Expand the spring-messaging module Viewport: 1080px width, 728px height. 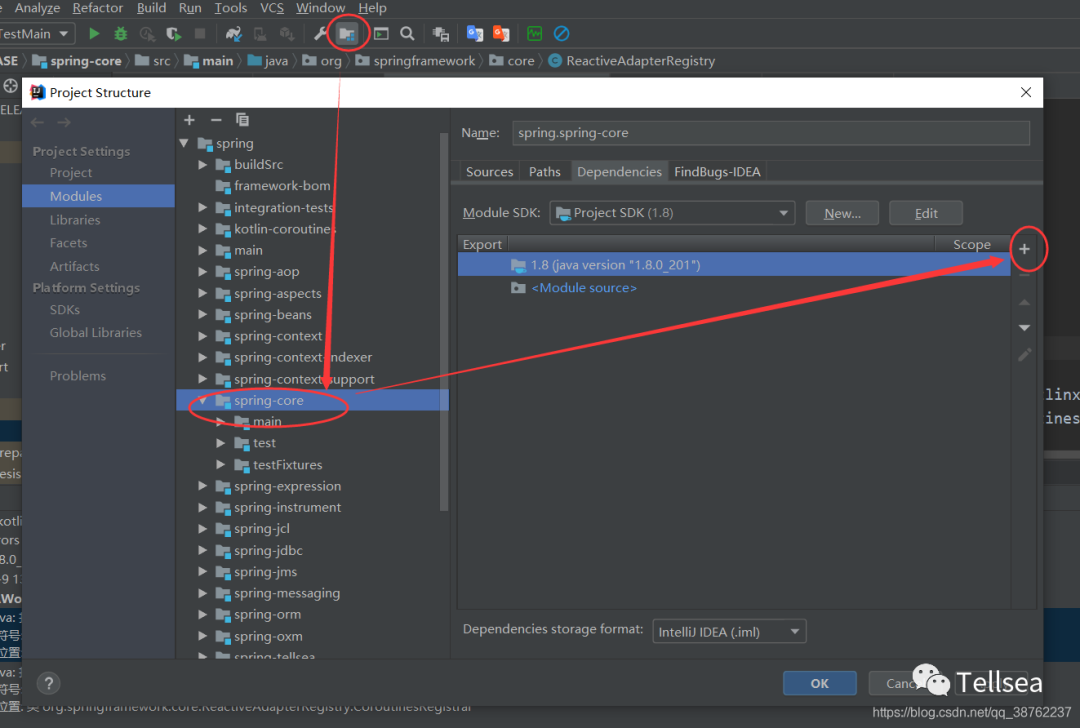click(202, 593)
